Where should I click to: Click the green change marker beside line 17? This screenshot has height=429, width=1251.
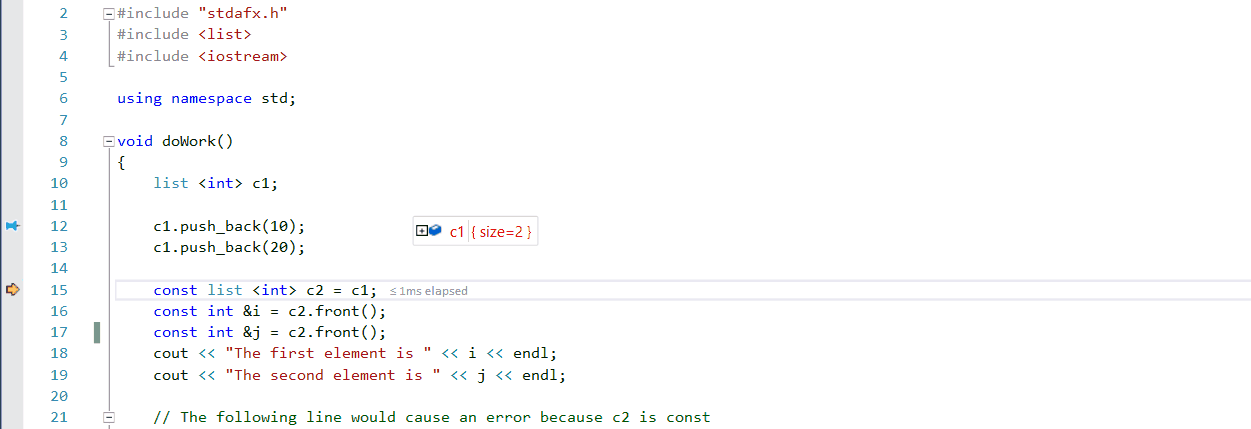97,332
